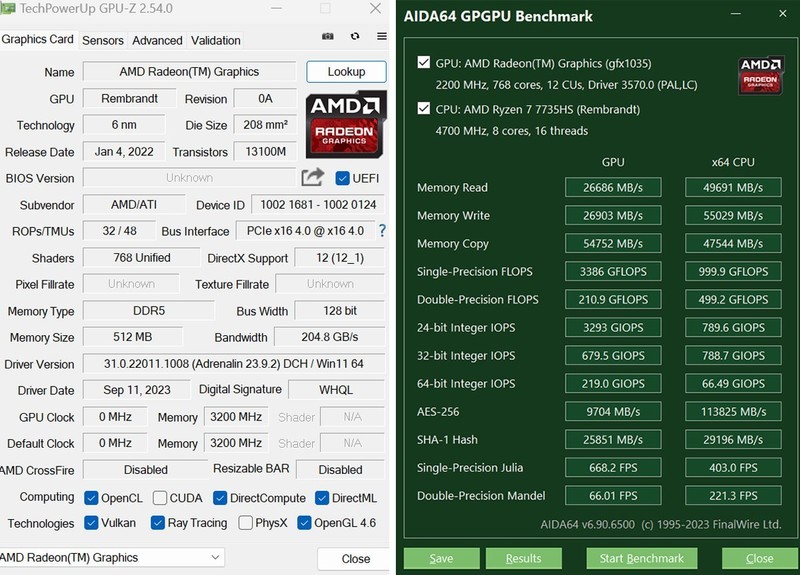Click Start Benchmark
Viewport: 800px width, 575px height.
[642, 558]
